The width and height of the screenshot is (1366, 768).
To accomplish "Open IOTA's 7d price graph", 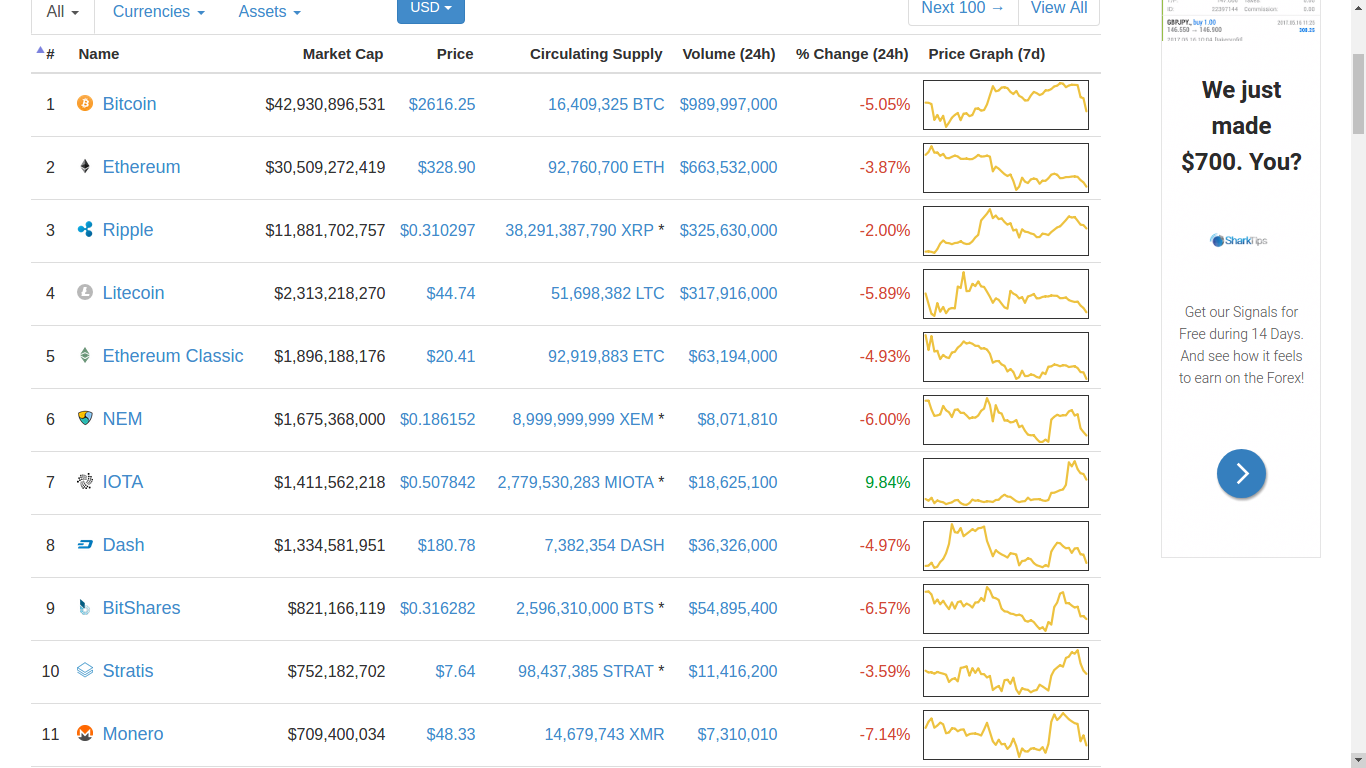I will (x=1006, y=483).
